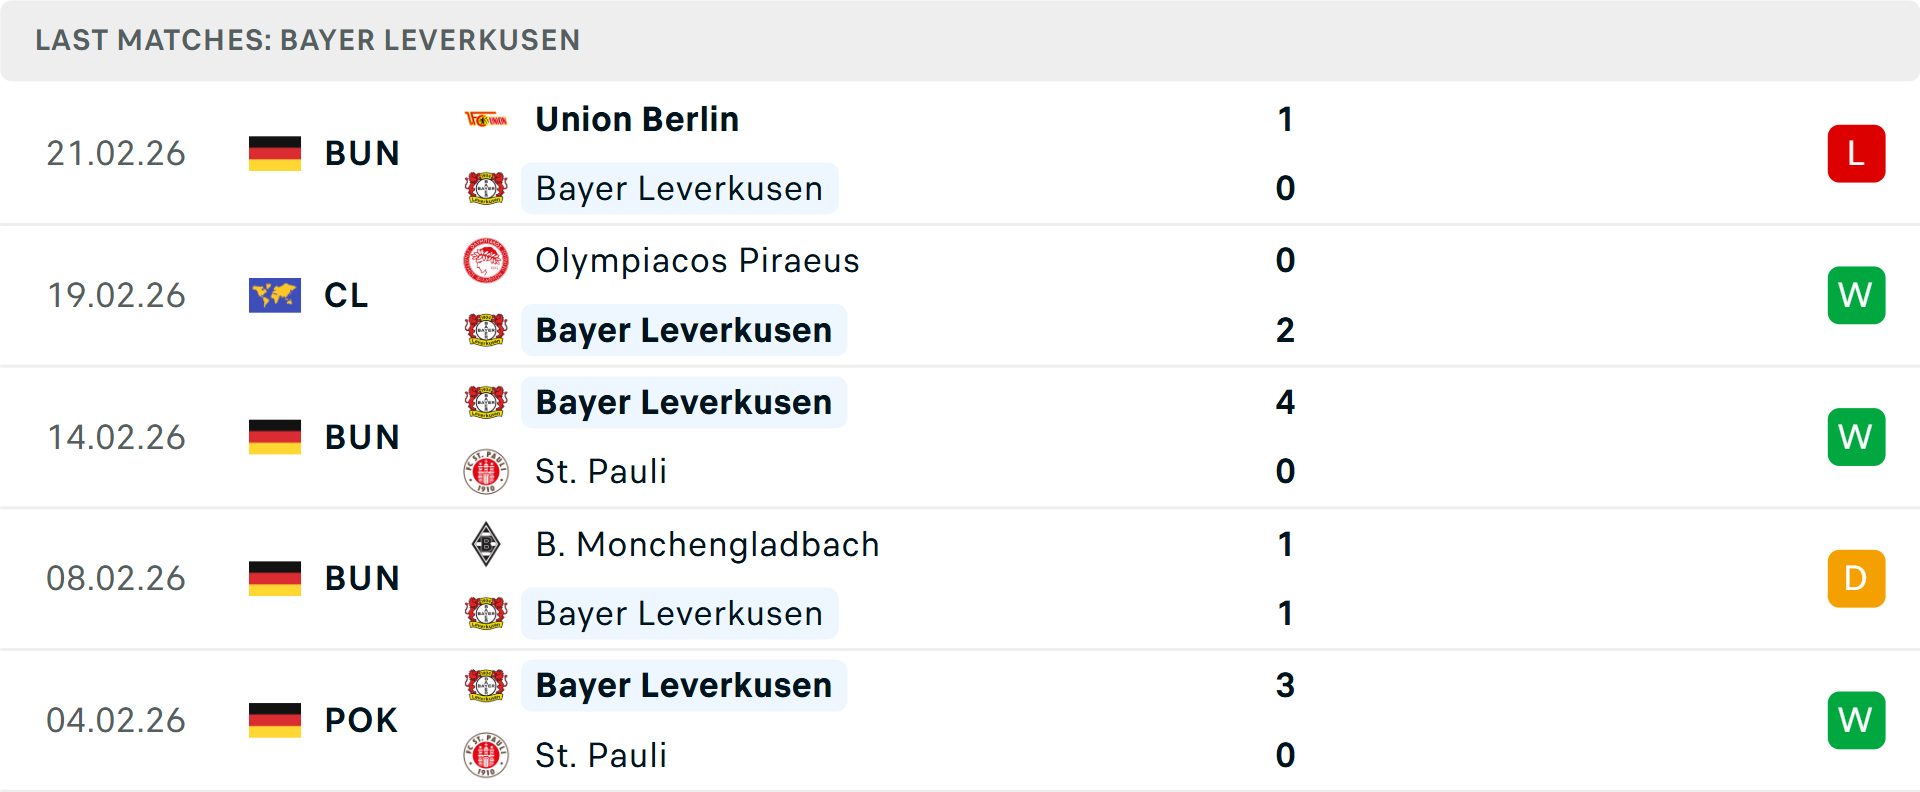Click Last Matches: Bayer Leverkusen header
This screenshot has height=792, width=1920.
(308, 40)
